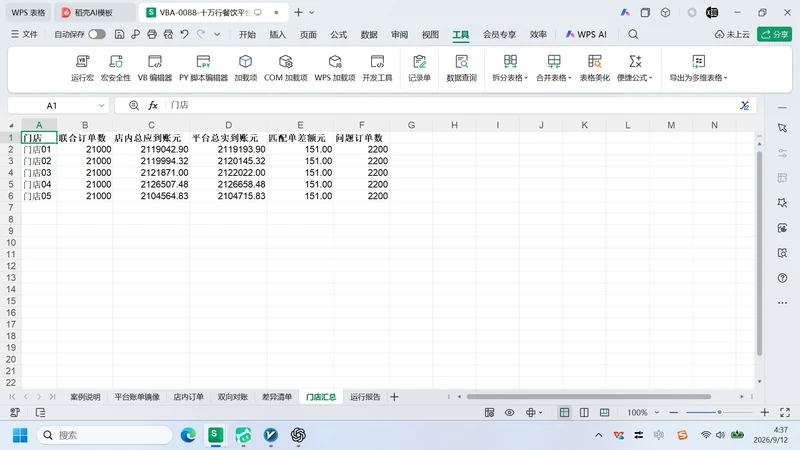Click the WPS AI button

(x=586, y=34)
